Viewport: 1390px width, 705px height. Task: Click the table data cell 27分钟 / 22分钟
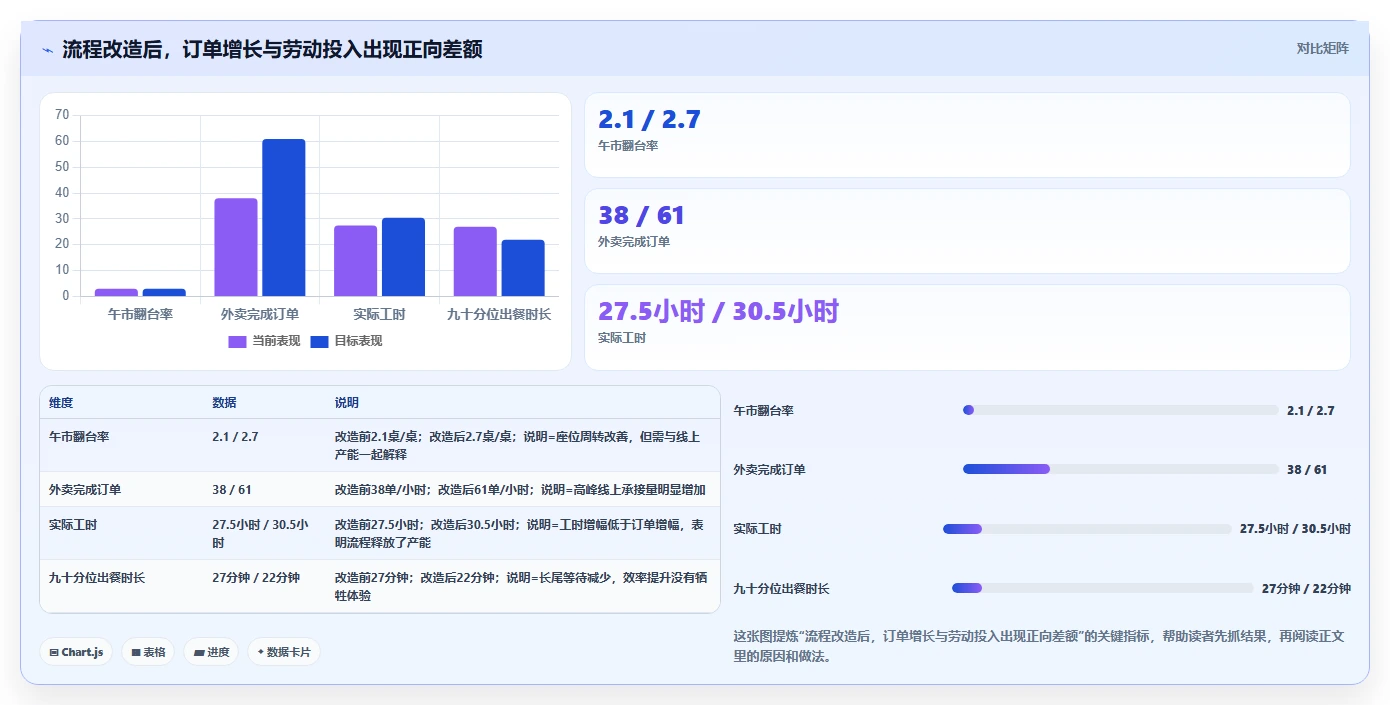pos(256,578)
